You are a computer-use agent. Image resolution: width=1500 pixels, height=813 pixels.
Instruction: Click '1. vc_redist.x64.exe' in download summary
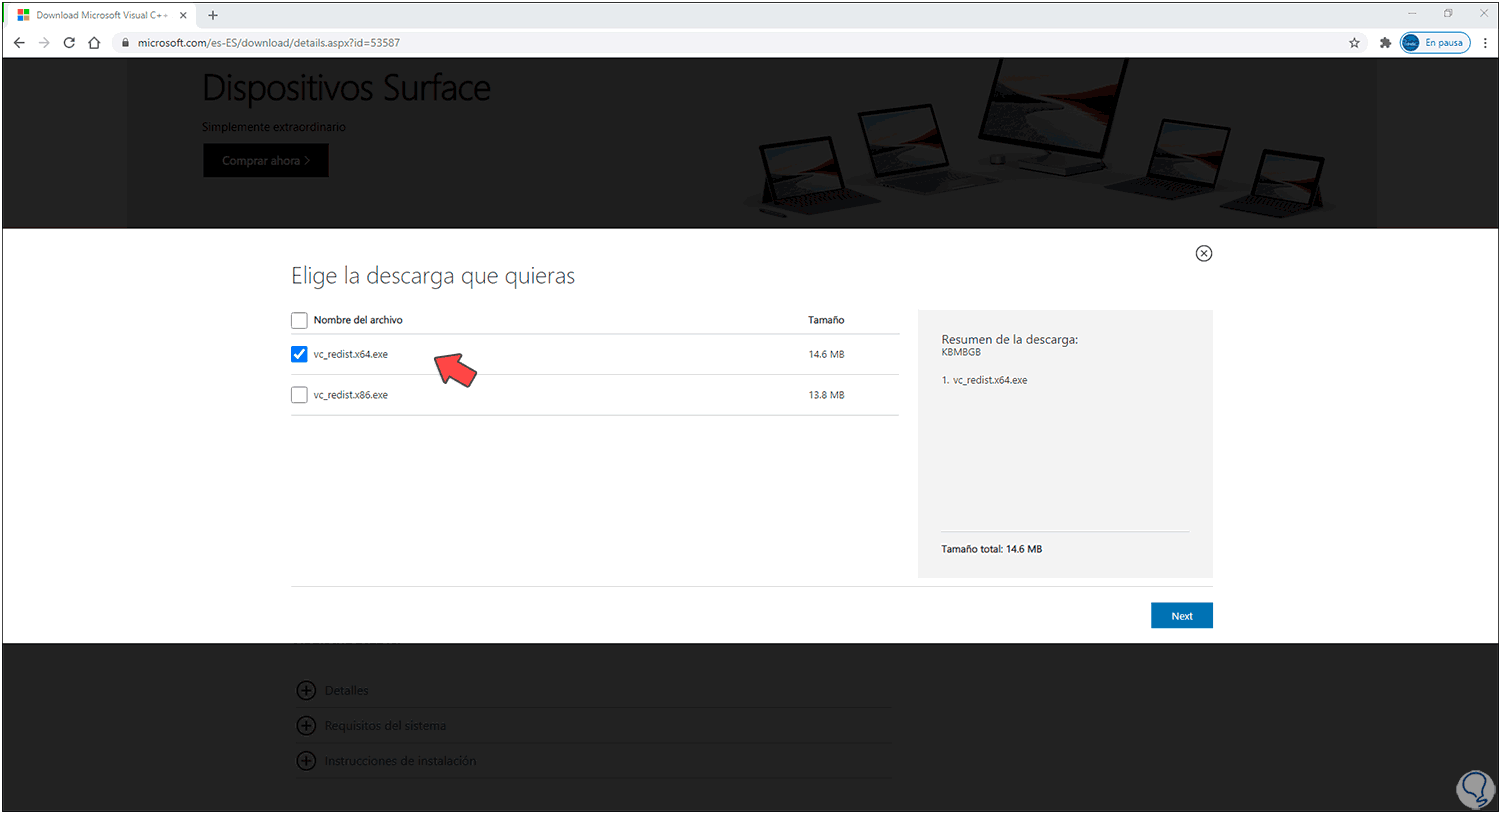click(984, 380)
